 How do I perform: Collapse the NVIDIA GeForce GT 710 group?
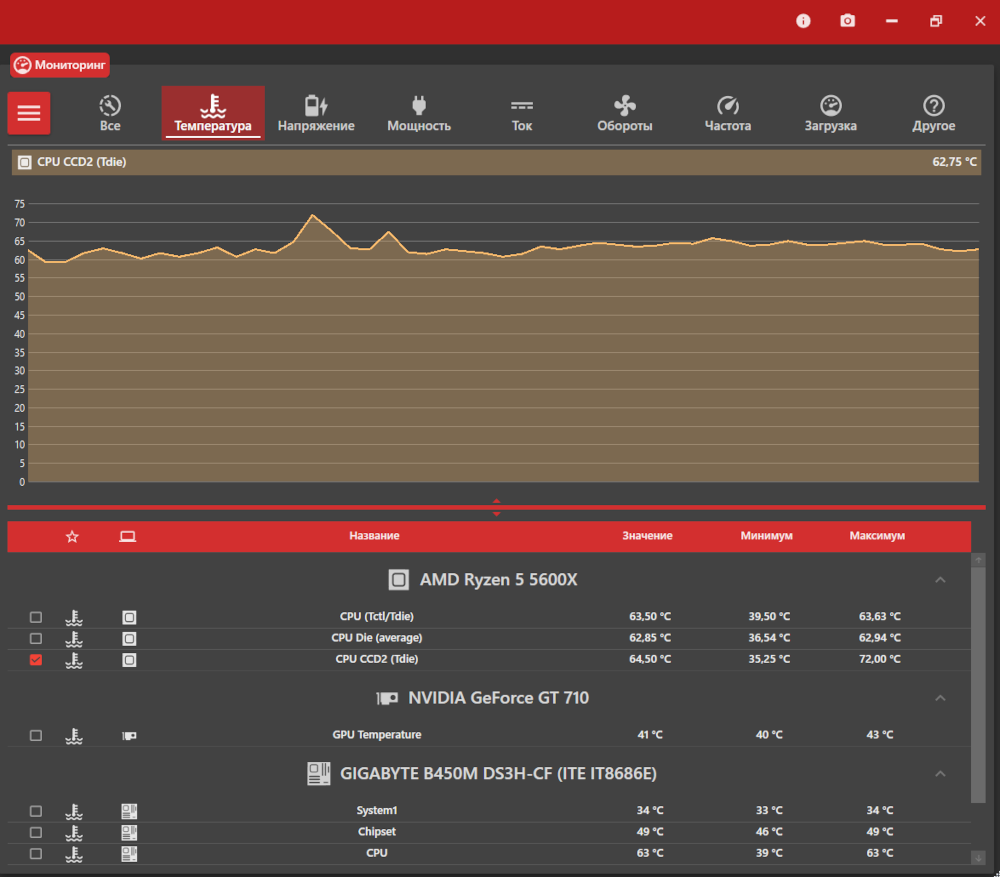940,698
